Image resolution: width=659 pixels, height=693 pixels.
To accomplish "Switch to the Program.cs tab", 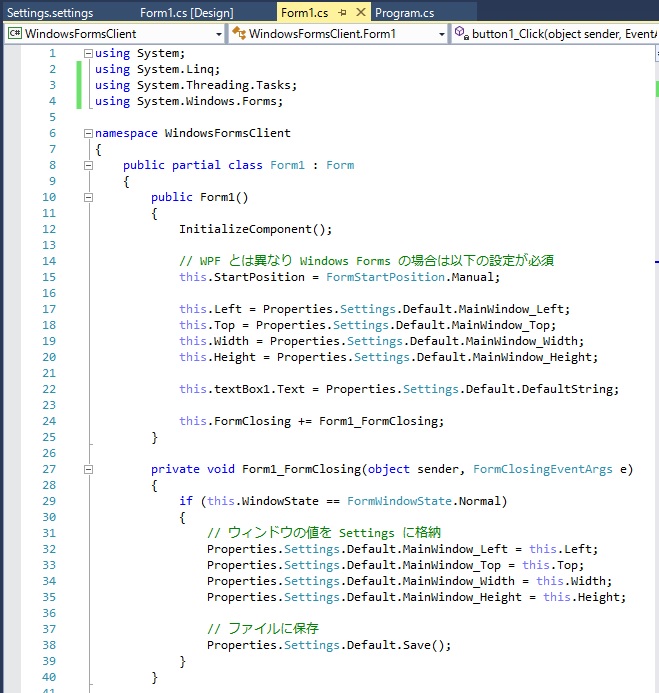I will [x=404, y=13].
